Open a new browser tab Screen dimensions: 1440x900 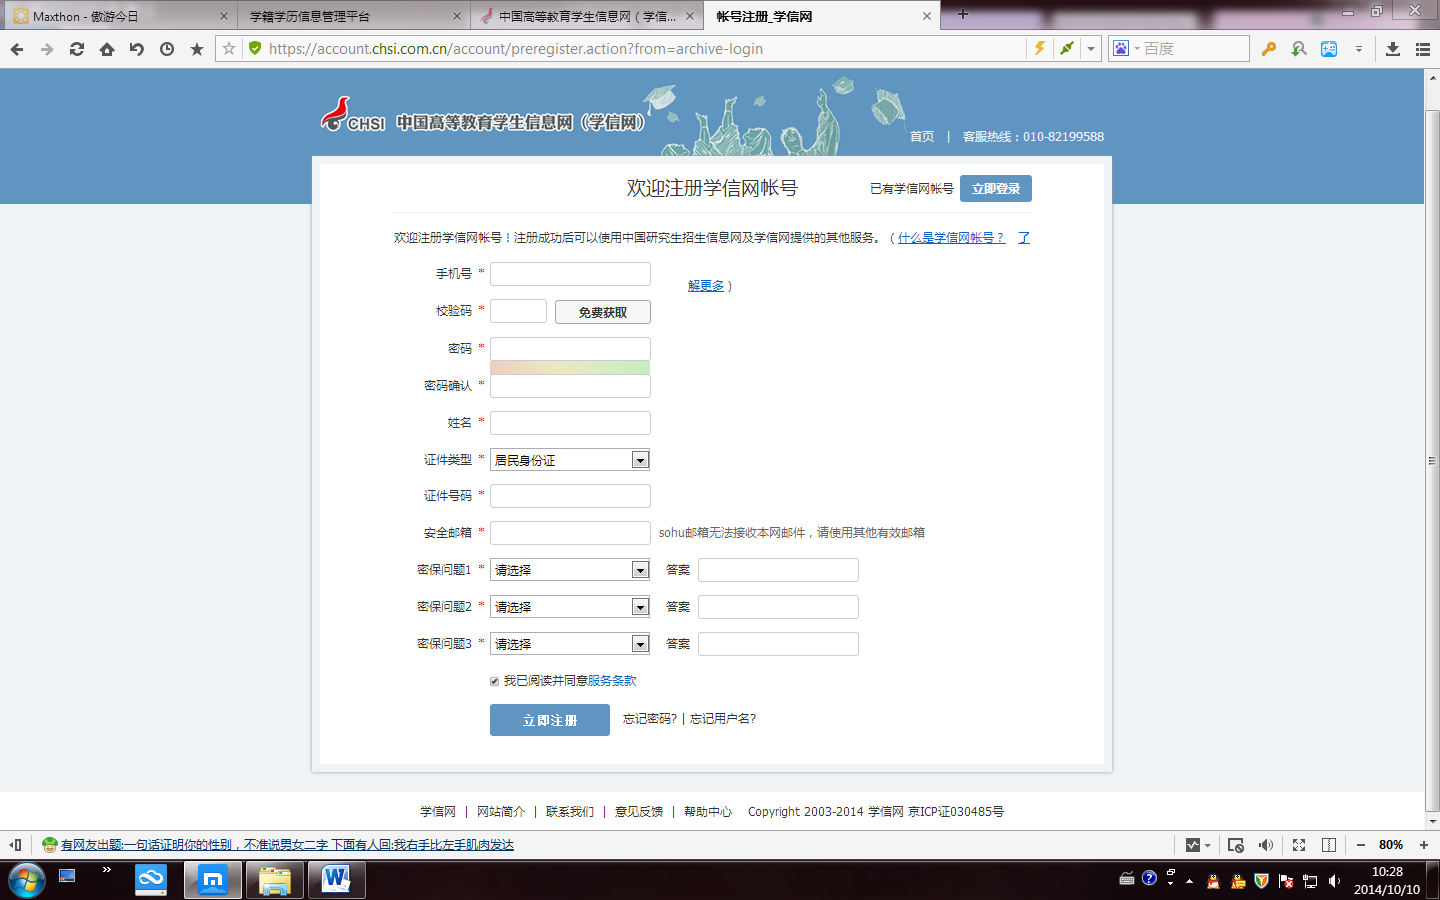click(962, 14)
